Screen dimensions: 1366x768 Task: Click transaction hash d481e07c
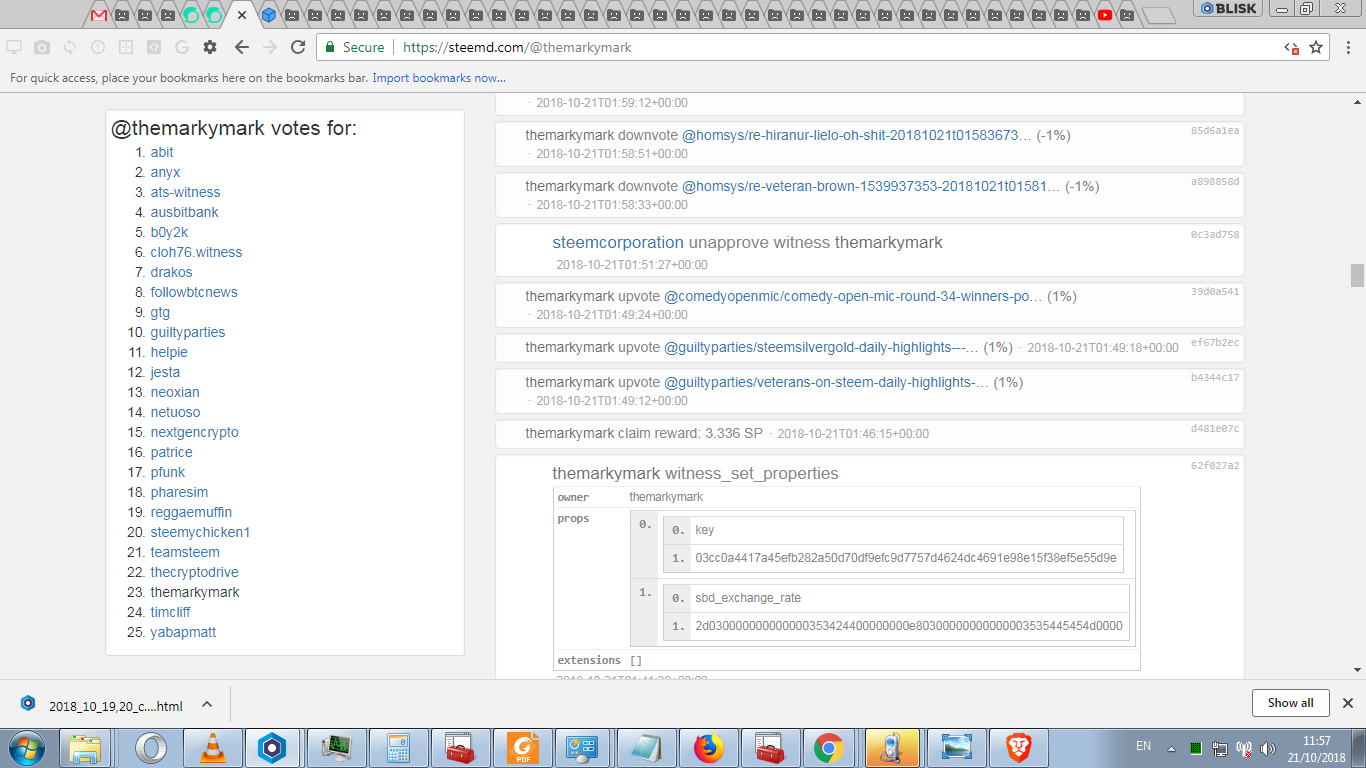tap(1215, 429)
